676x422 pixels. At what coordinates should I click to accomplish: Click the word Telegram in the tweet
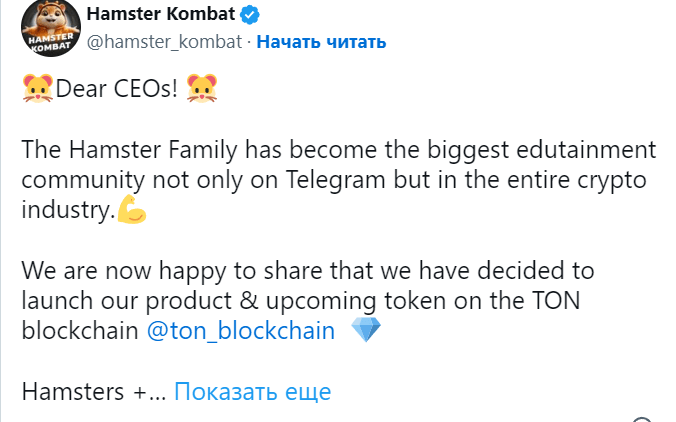(x=335, y=180)
